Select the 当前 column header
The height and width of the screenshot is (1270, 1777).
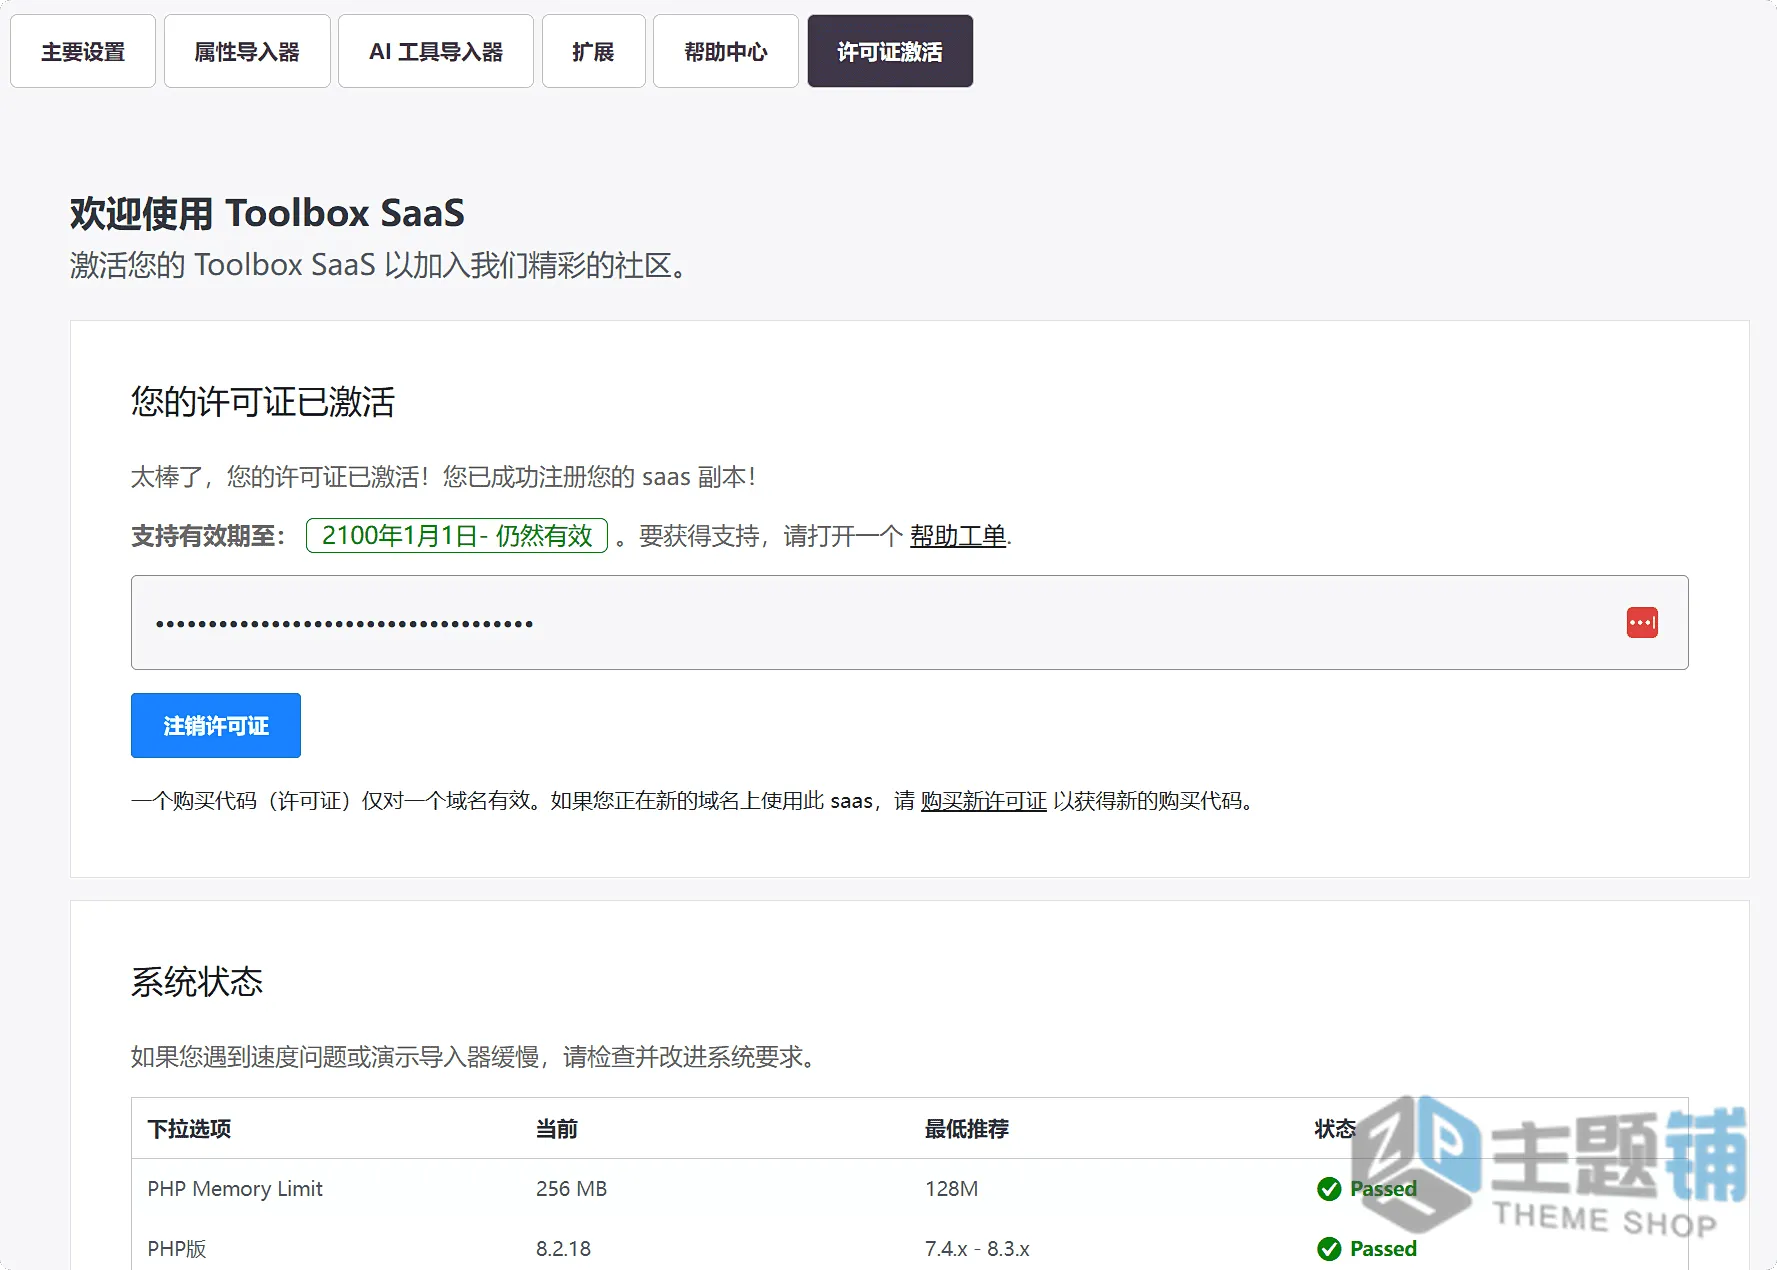pos(557,1129)
